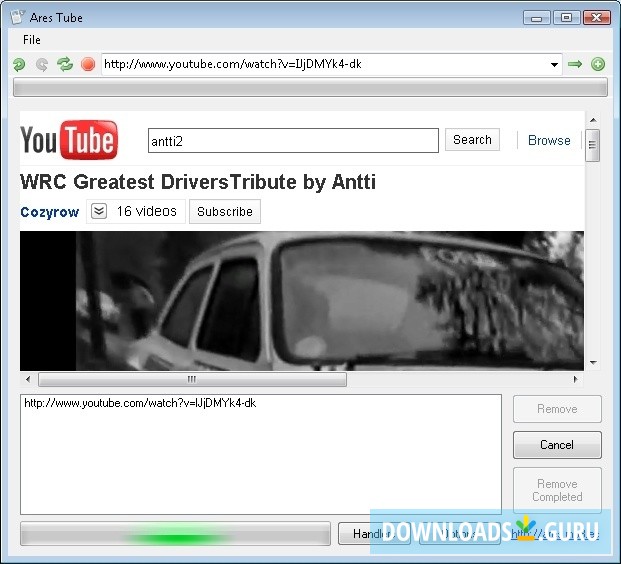Click the horizontal scrollbar thumb
The height and width of the screenshot is (564, 621).
coord(192,379)
